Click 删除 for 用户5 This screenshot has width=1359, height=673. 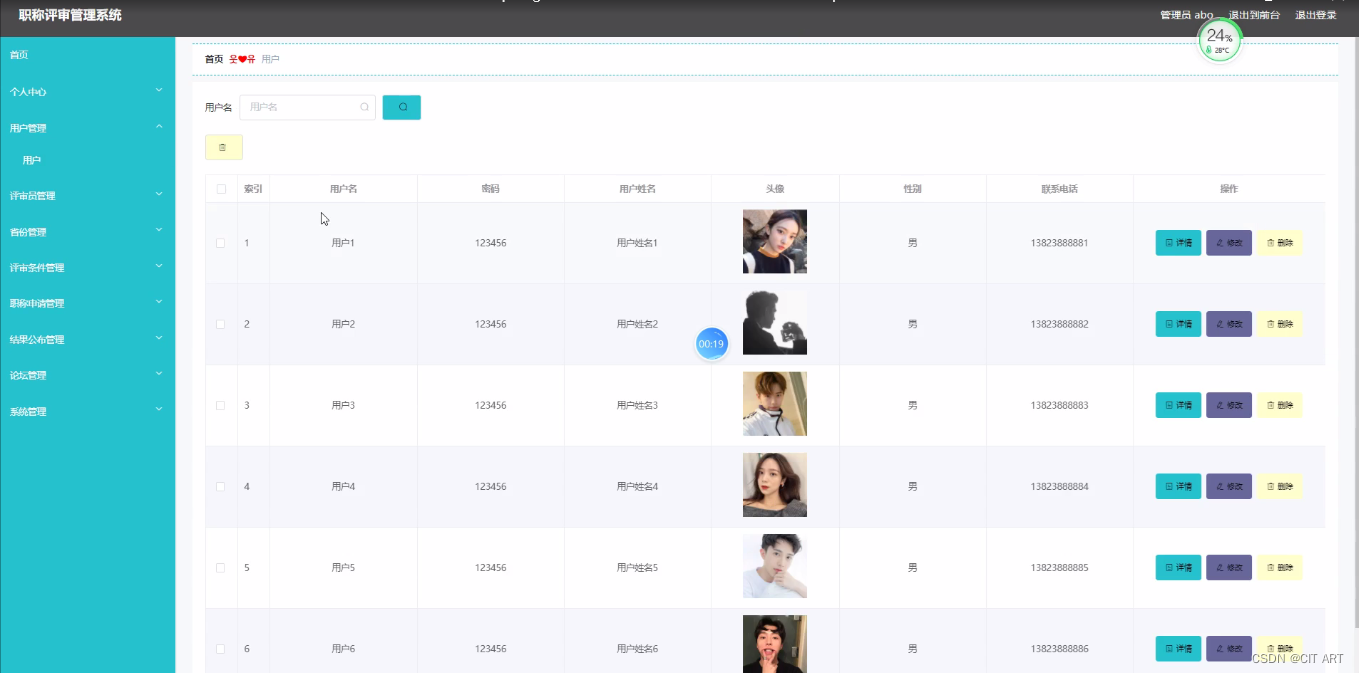pos(1279,567)
